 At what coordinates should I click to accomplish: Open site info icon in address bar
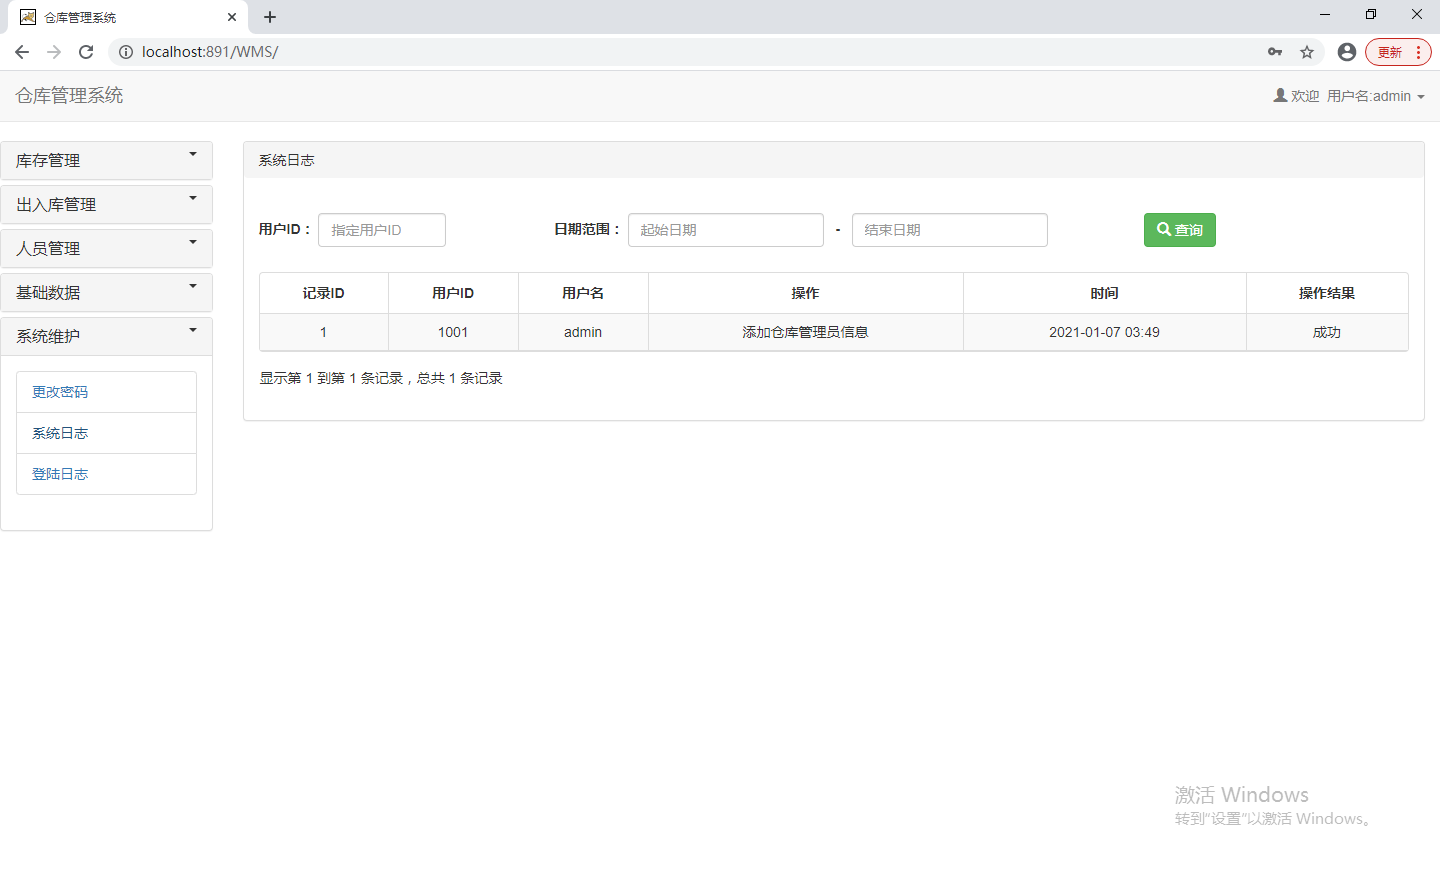tap(126, 52)
